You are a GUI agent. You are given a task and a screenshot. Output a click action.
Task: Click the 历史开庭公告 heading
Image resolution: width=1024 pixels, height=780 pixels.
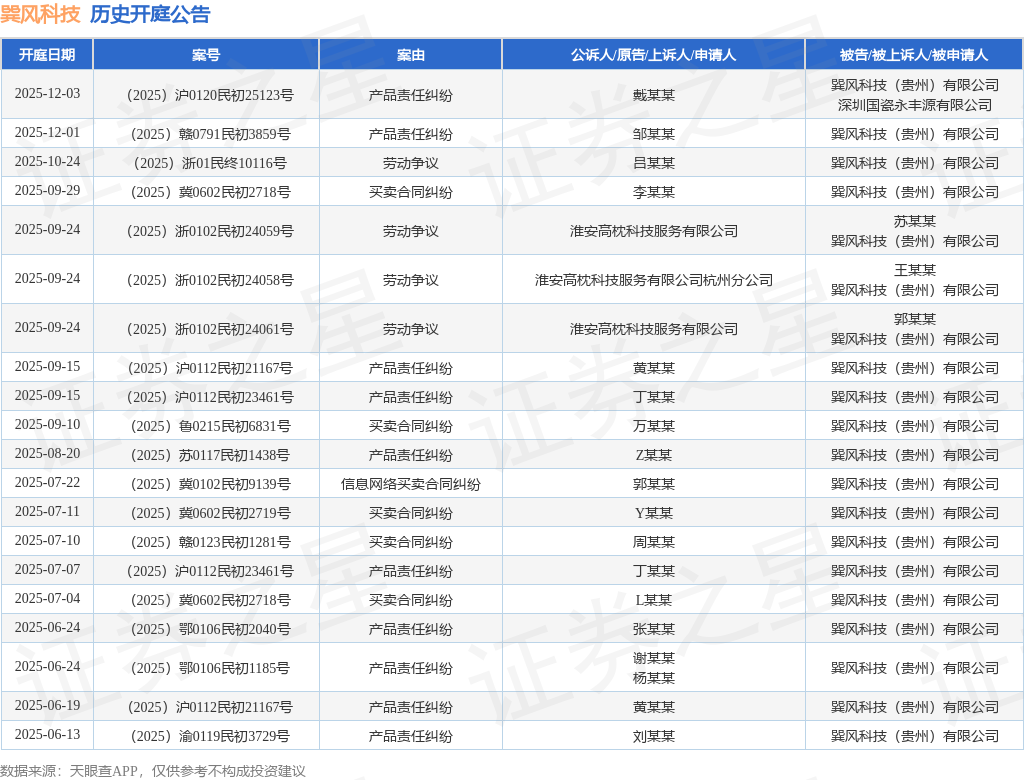(150, 14)
